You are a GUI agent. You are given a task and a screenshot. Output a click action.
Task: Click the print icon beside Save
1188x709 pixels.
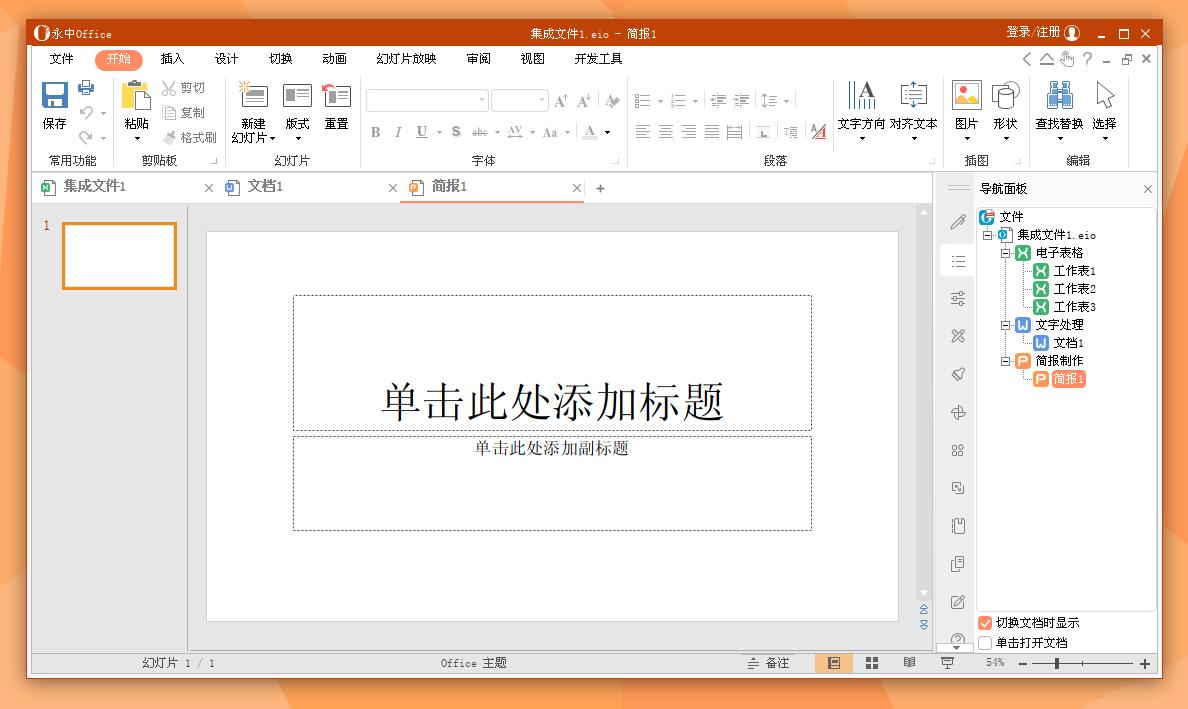tap(86, 87)
